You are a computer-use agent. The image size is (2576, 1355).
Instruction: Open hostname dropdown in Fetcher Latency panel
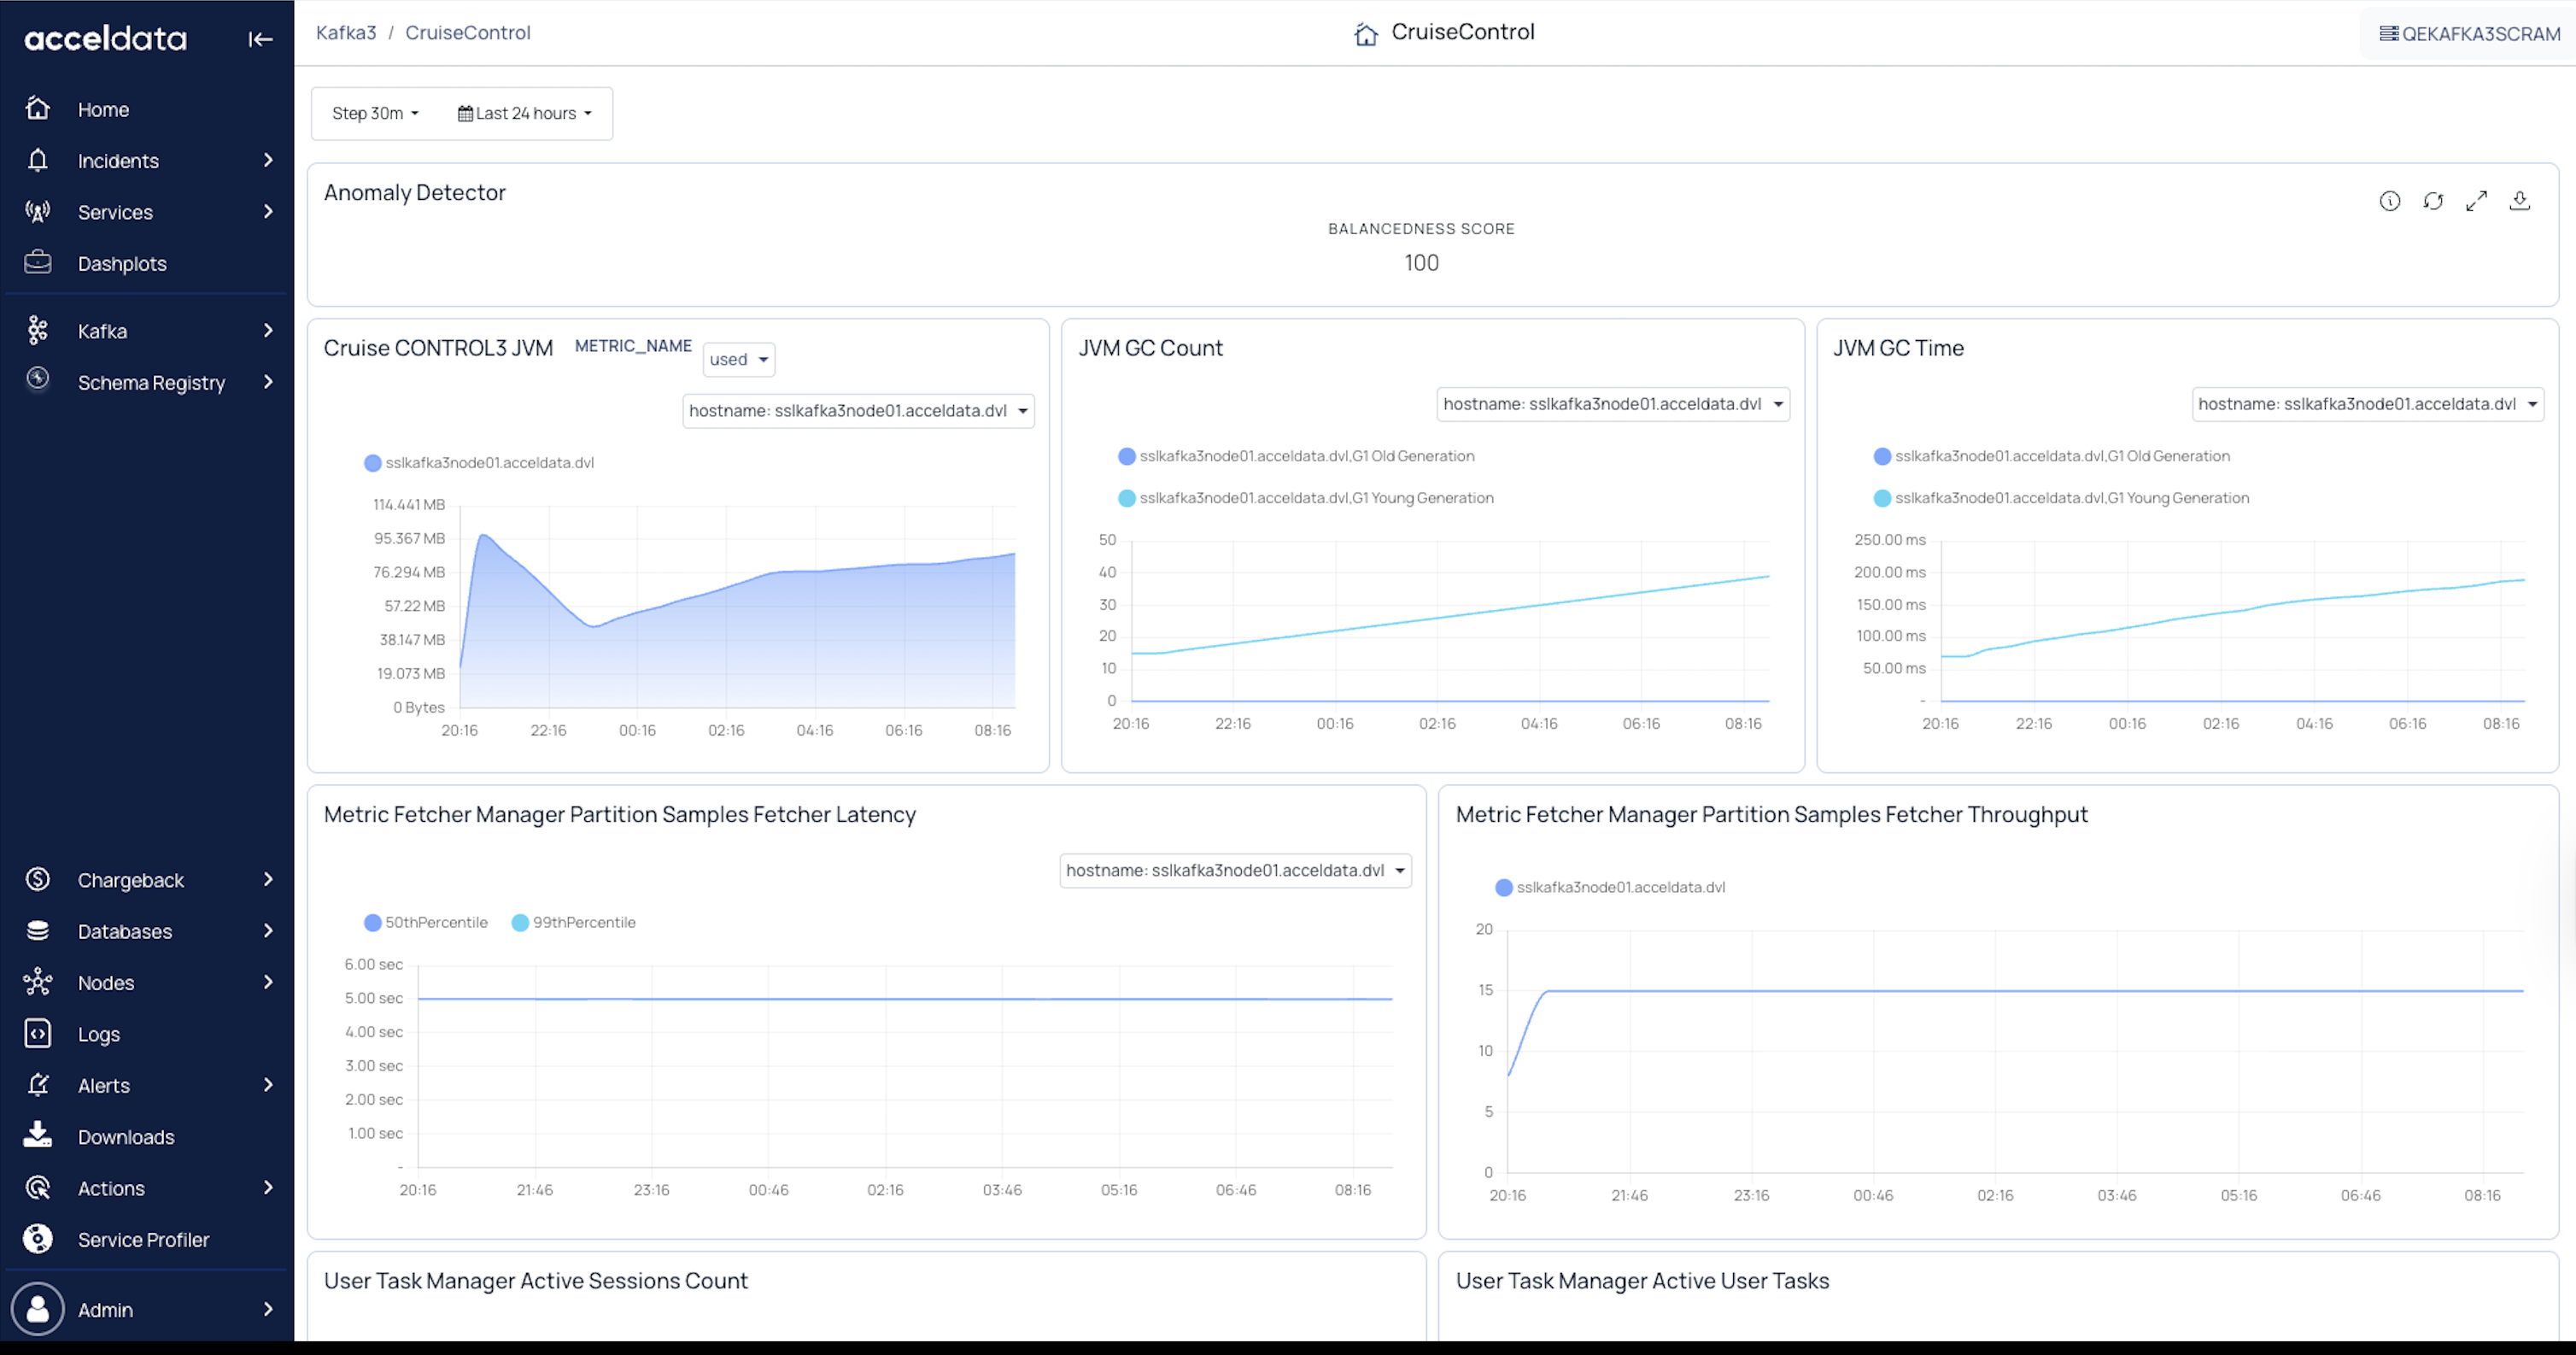(x=1236, y=870)
